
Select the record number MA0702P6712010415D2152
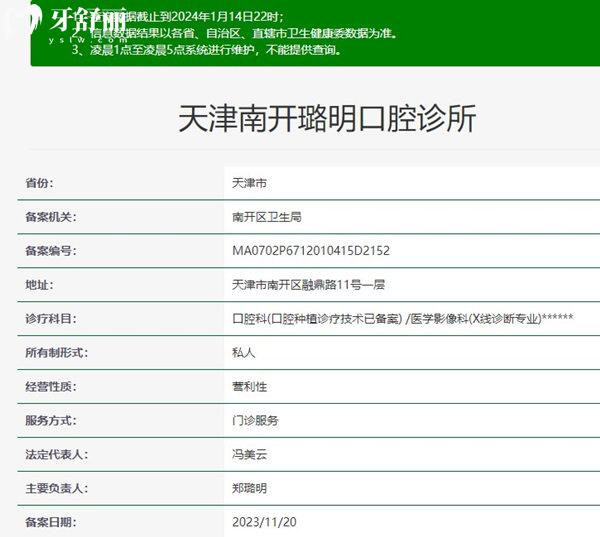coord(311,251)
